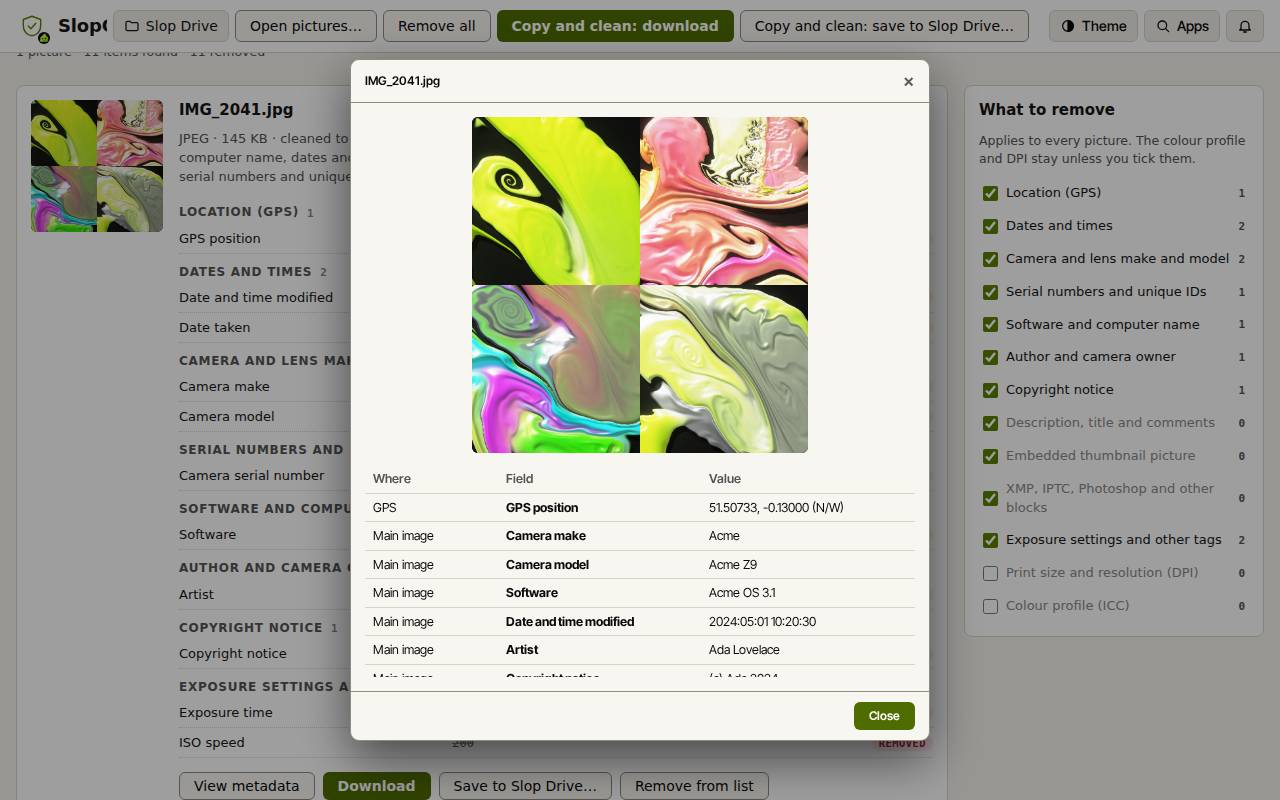The height and width of the screenshot is (800, 1280).
Task: Toggle "Serial numbers and unique IDs" checkbox
Action: point(990,292)
